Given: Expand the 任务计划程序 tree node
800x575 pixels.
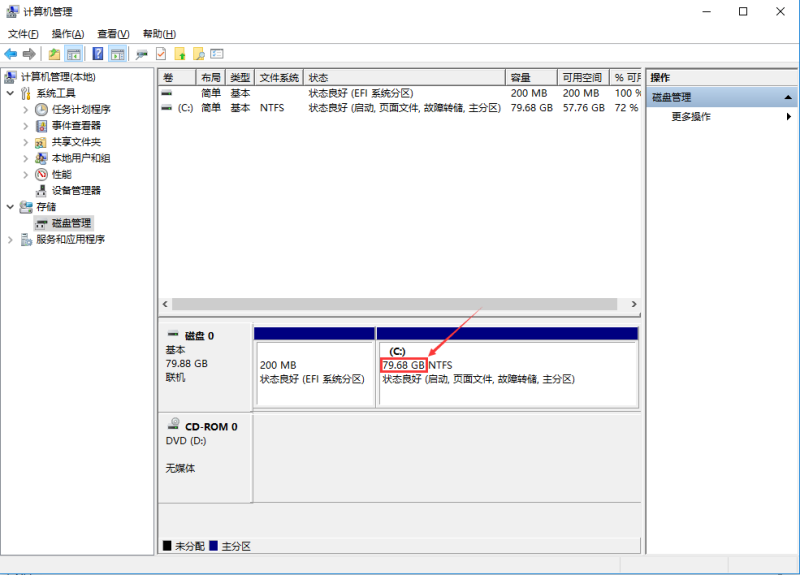Looking at the screenshot, I should pos(26,109).
